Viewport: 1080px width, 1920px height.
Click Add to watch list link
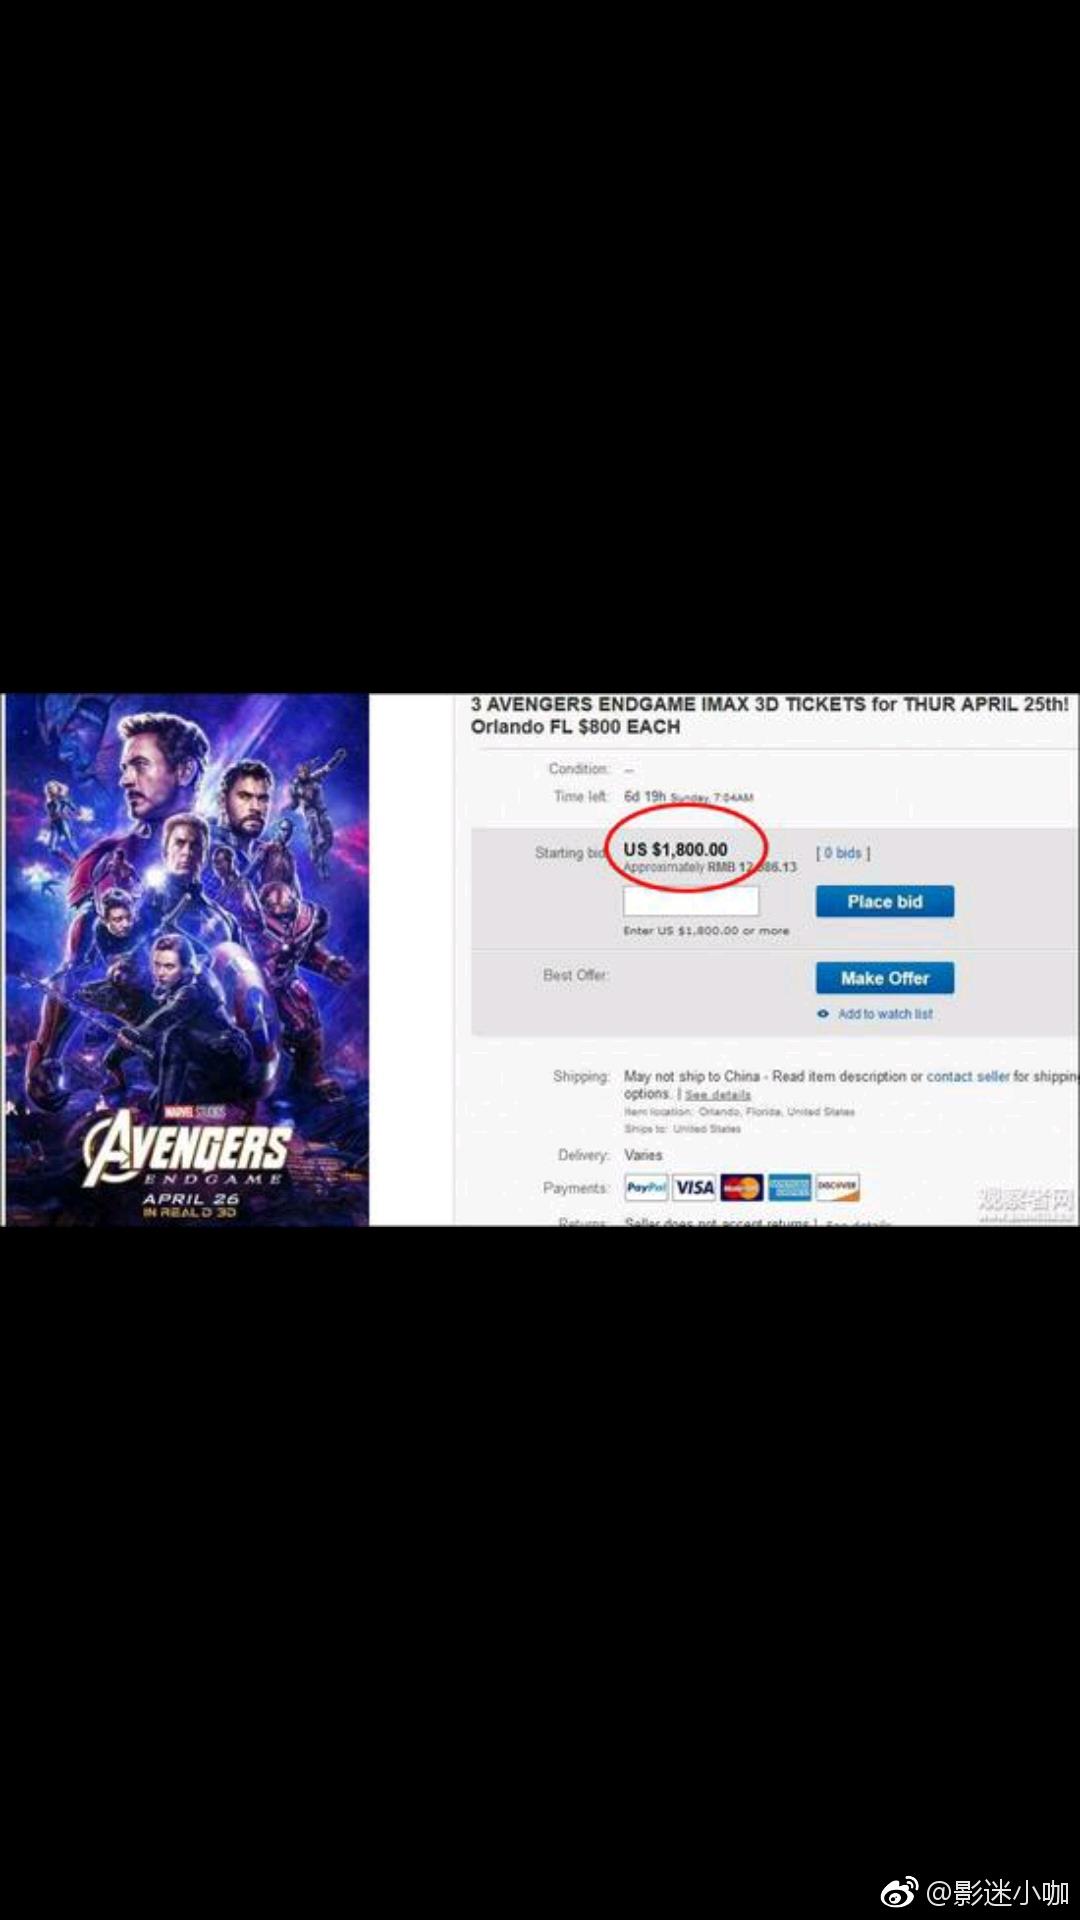pyautogui.click(x=885, y=1014)
